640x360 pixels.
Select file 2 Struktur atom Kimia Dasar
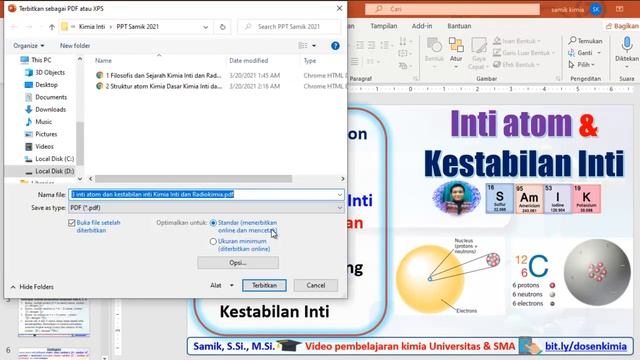tap(159, 86)
